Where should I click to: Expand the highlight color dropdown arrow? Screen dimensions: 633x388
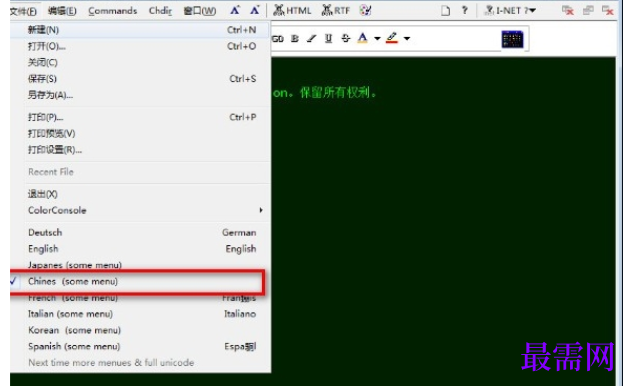407,39
